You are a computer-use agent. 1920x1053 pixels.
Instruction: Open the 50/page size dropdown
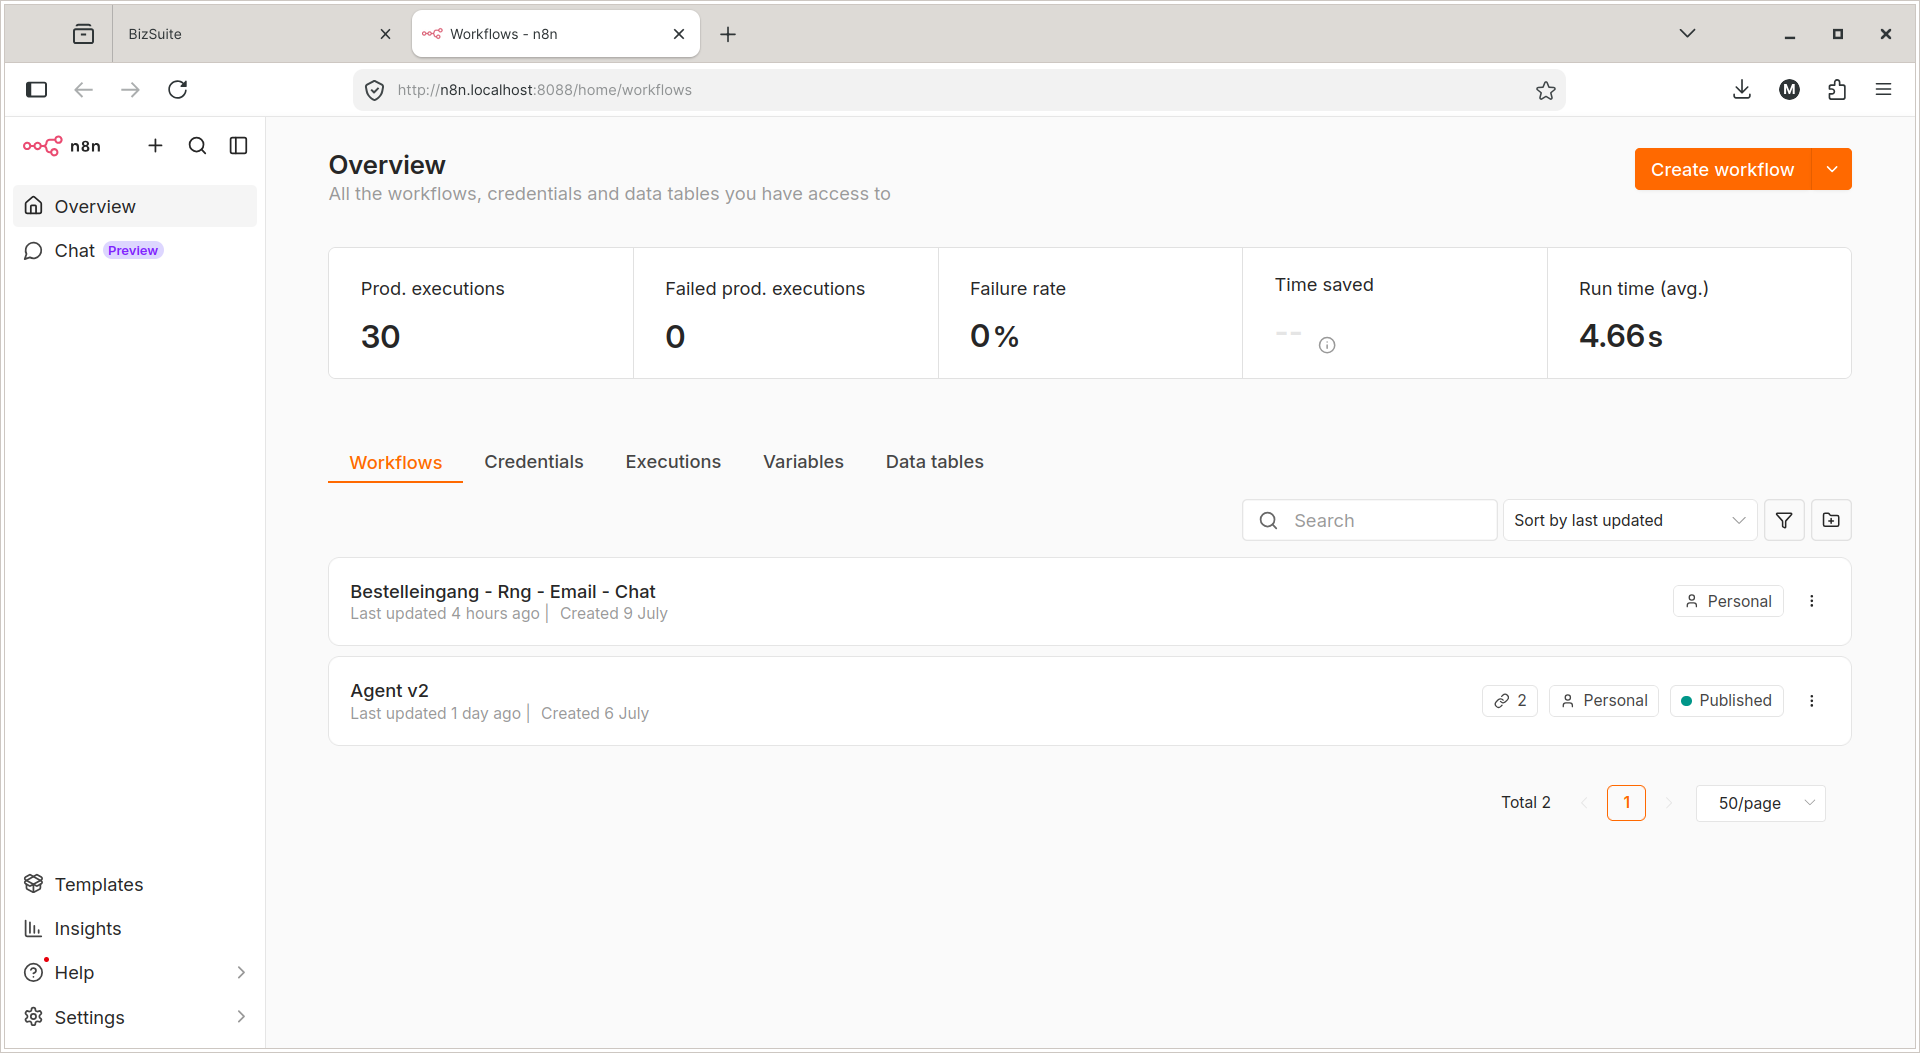point(1761,803)
